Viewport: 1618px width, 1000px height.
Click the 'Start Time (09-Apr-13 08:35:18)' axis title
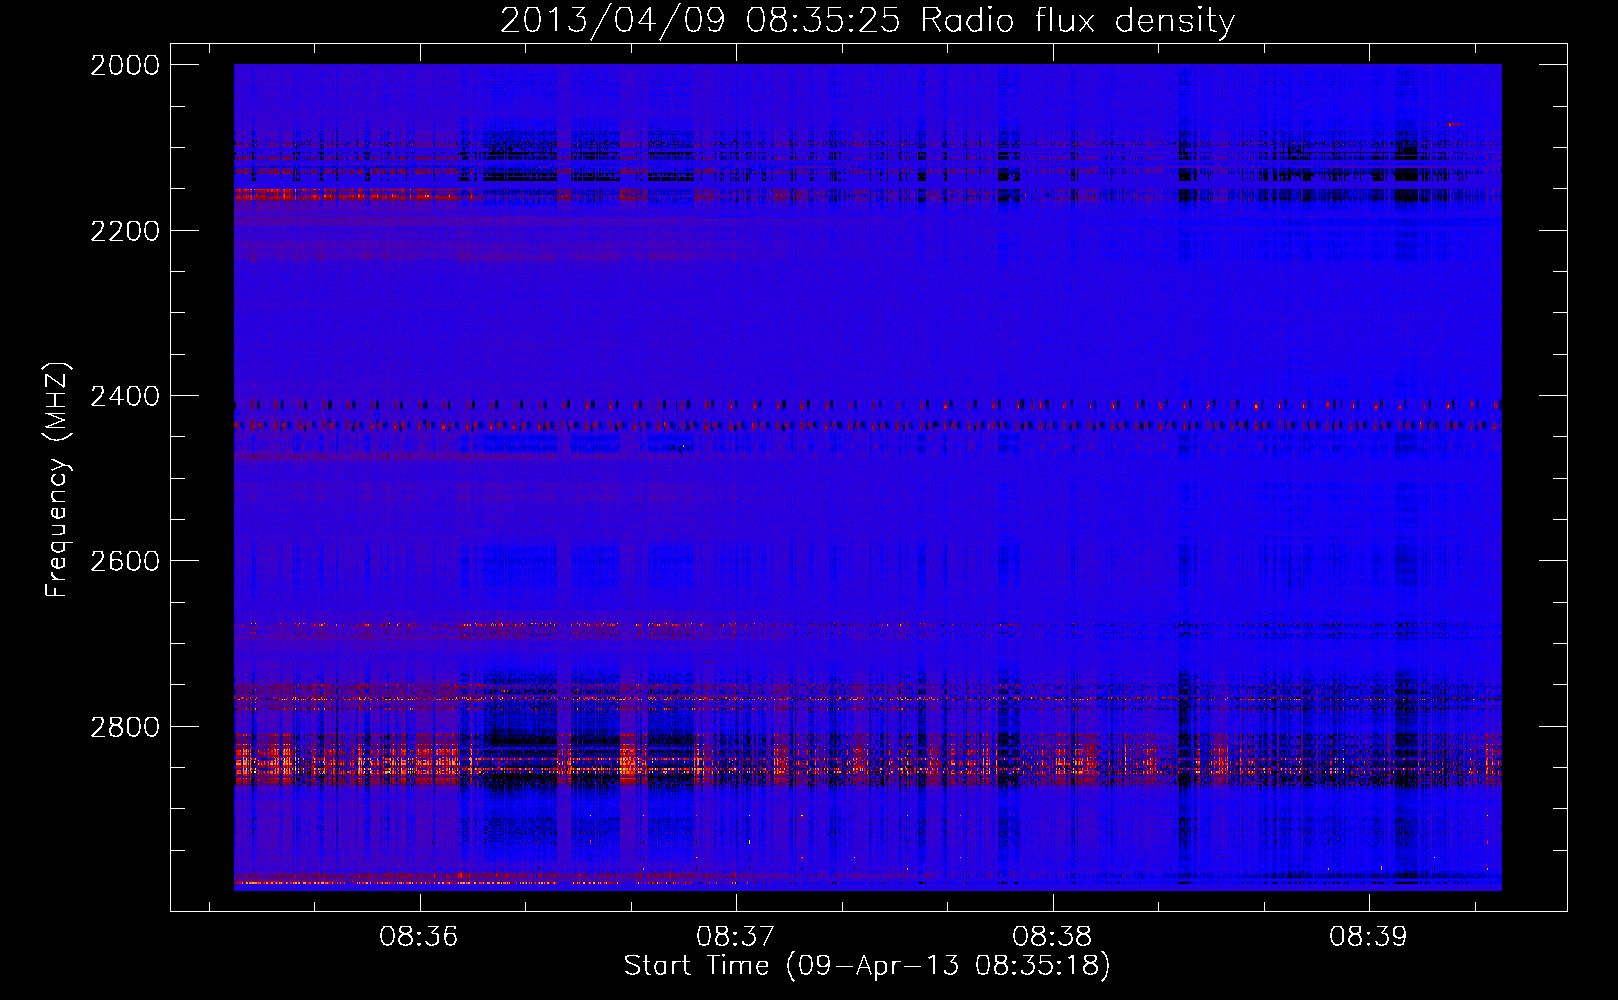tap(867, 966)
